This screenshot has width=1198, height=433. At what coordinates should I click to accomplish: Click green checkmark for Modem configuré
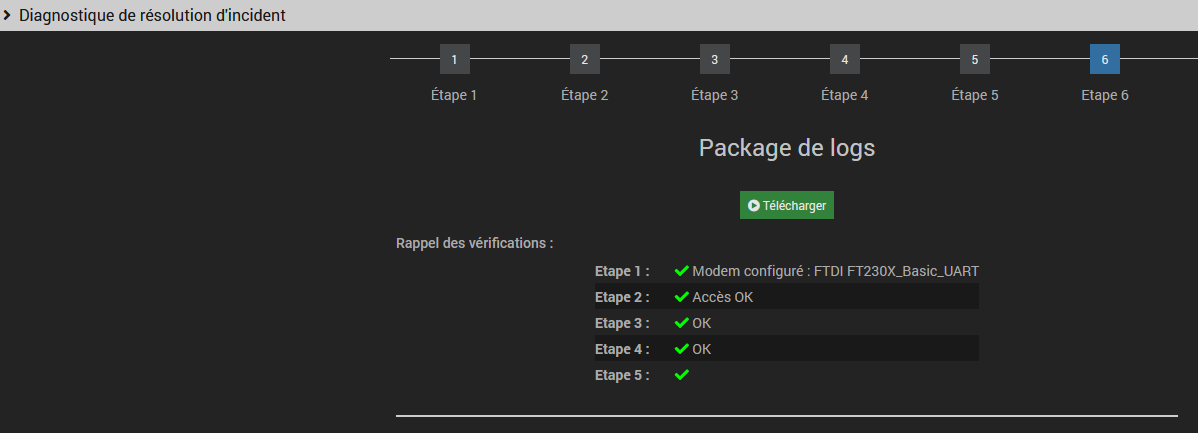tap(682, 271)
